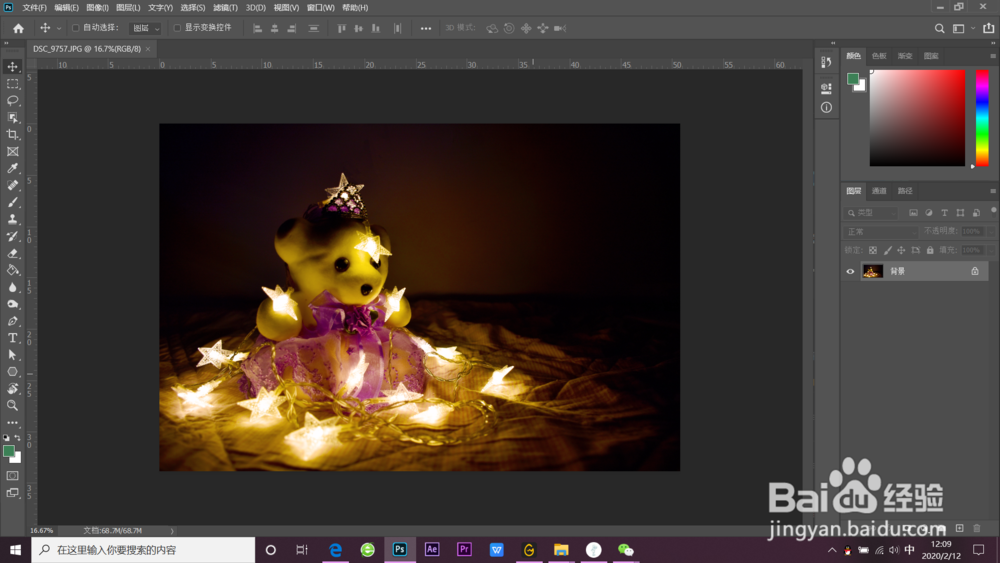This screenshot has height=563, width=1000.
Task: Select the Paint Bucket tool
Action: (x=12, y=270)
